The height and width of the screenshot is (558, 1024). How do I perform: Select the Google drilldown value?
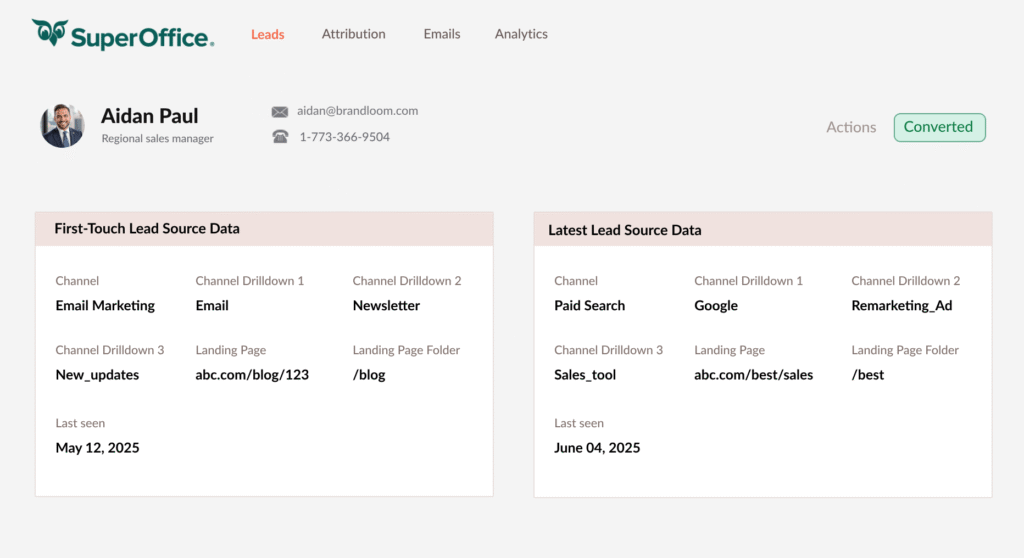pos(716,306)
